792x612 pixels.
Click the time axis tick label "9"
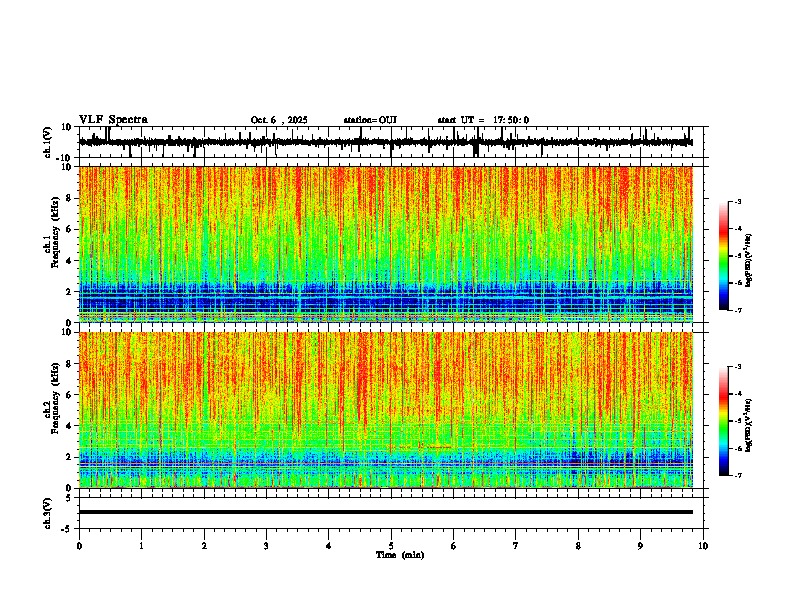click(x=640, y=546)
